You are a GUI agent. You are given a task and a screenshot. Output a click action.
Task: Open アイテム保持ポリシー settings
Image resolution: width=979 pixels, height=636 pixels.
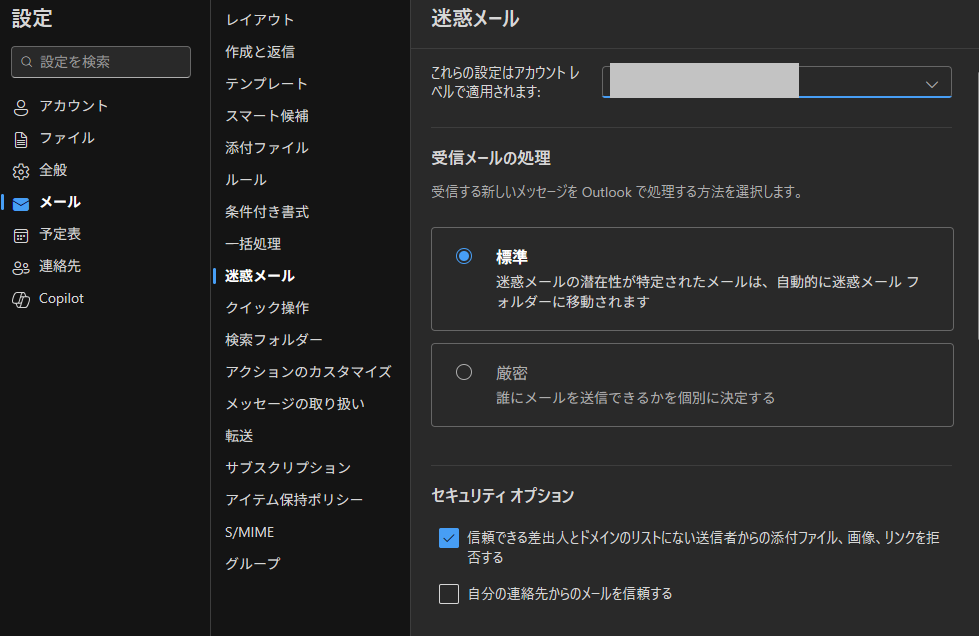coord(294,500)
